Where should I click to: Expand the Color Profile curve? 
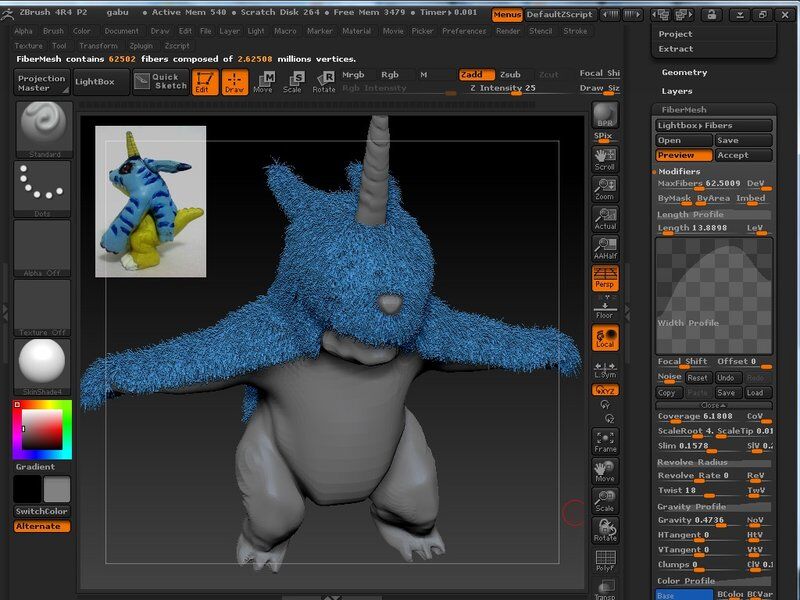tap(714, 581)
